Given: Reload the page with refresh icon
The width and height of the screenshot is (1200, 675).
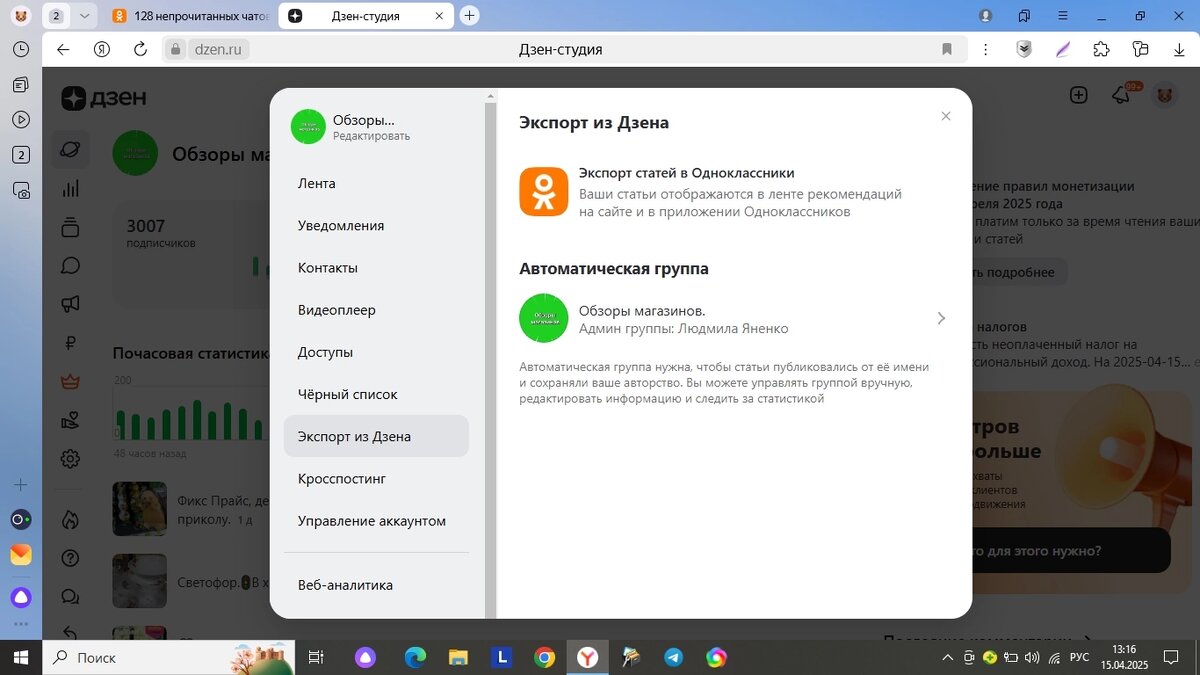Looking at the screenshot, I should point(140,49).
